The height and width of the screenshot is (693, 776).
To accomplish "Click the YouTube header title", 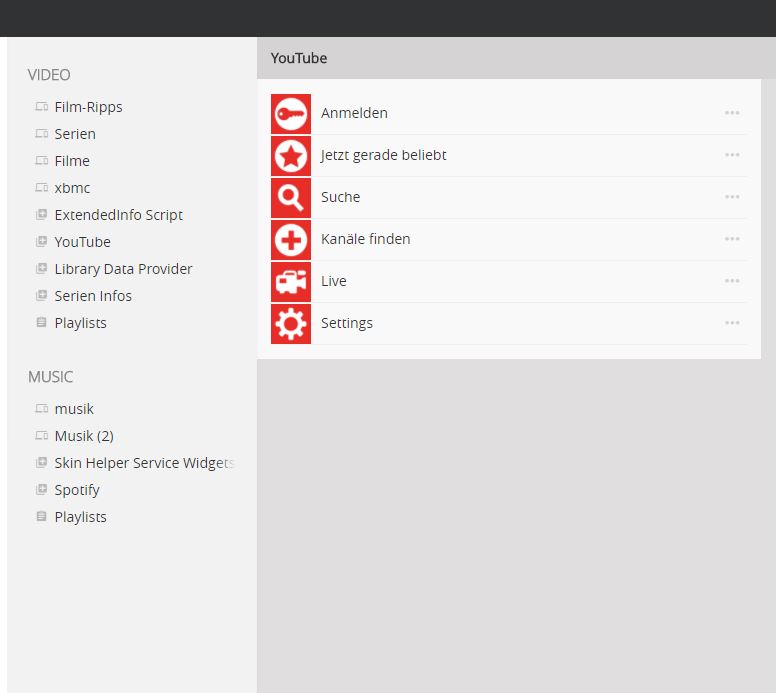I will (x=299, y=58).
